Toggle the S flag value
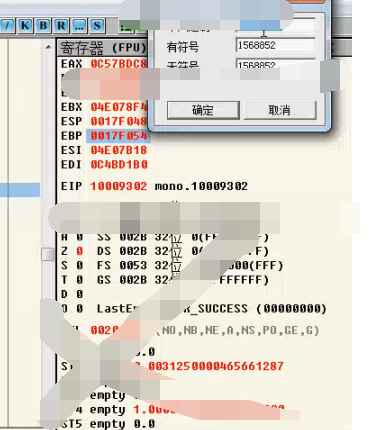 (79, 265)
